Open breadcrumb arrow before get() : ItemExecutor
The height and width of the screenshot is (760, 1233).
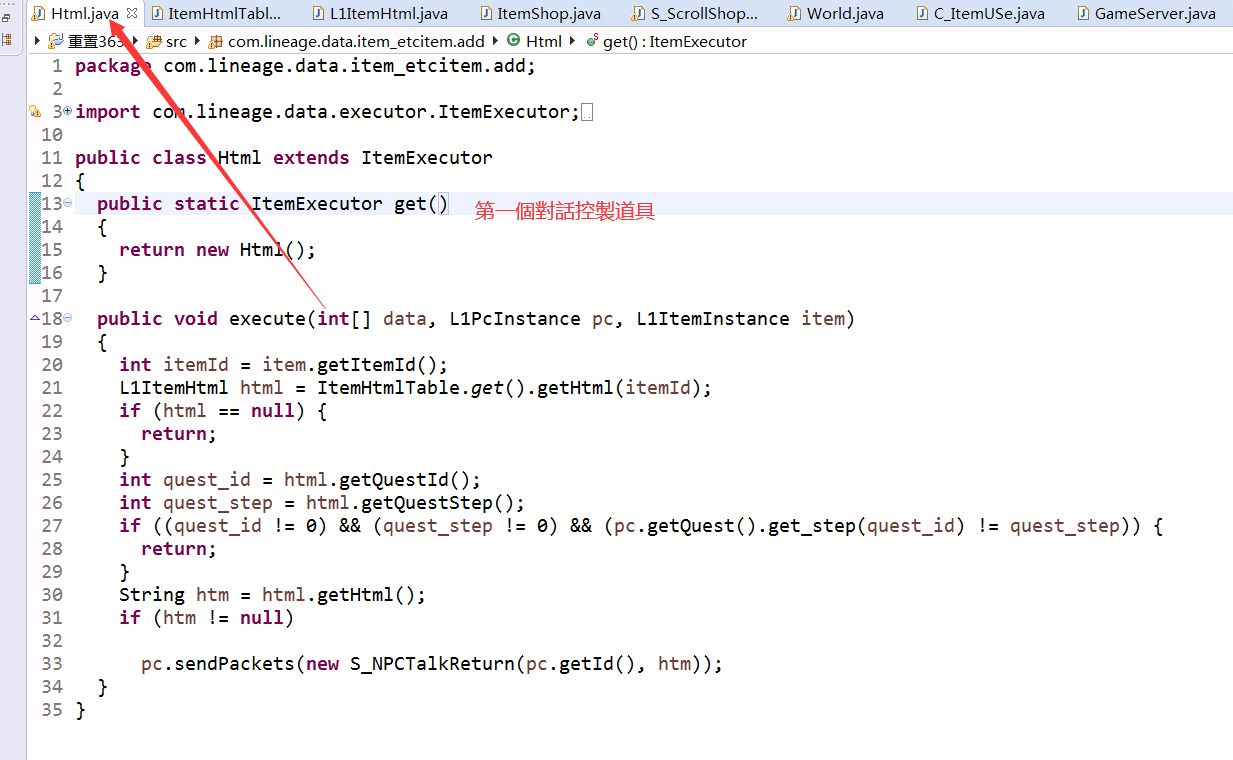573,41
